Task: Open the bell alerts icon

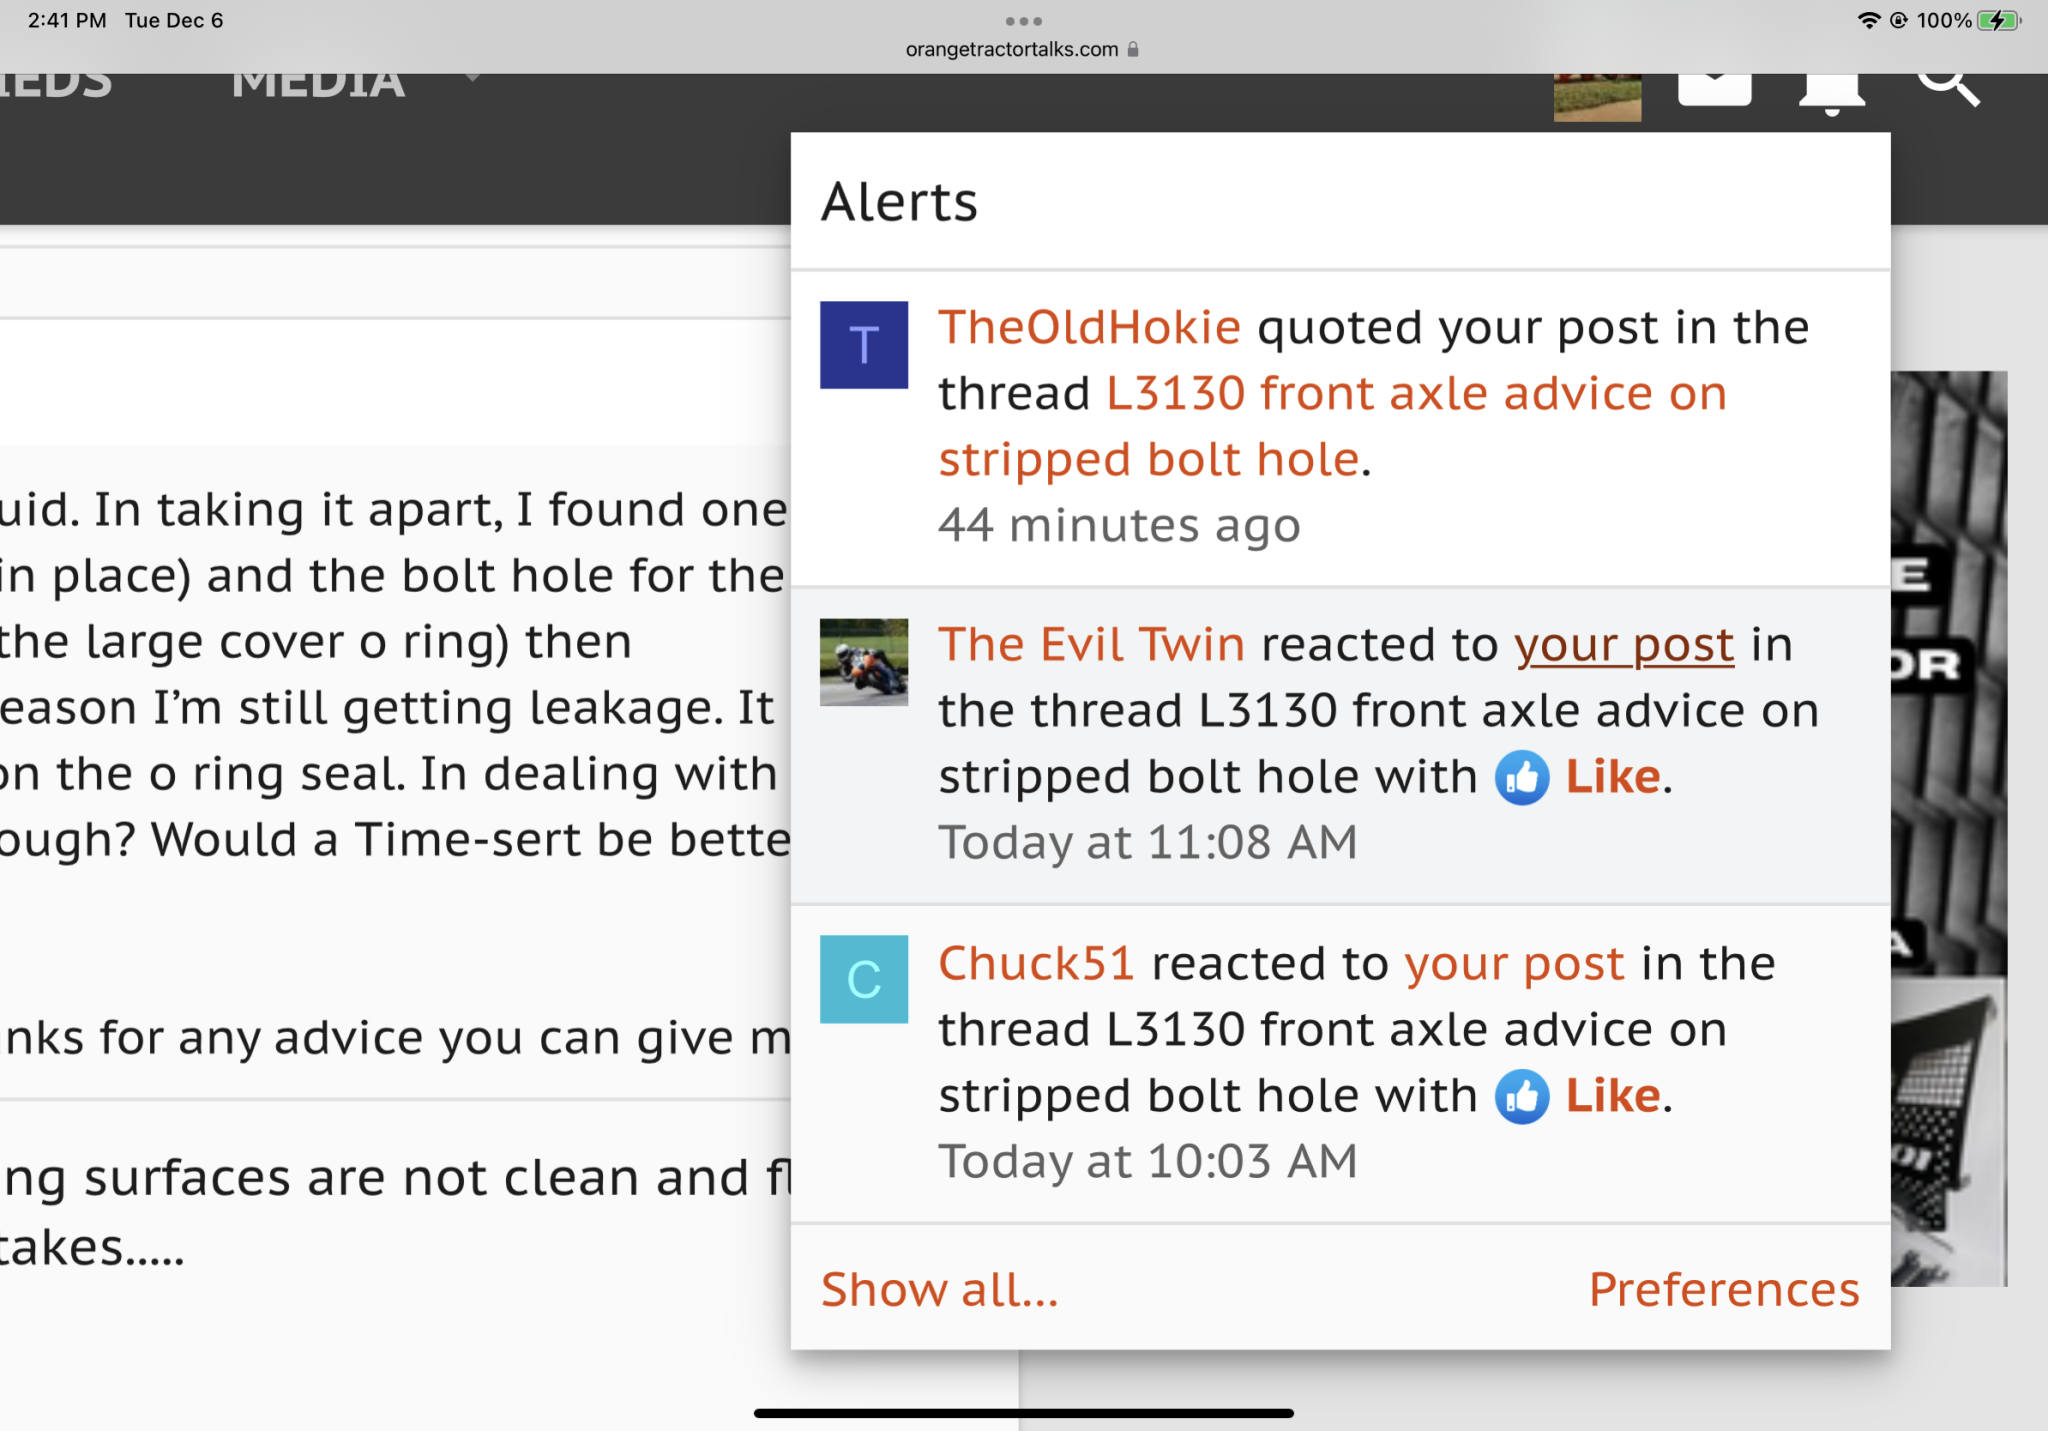Action: coord(1832,92)
